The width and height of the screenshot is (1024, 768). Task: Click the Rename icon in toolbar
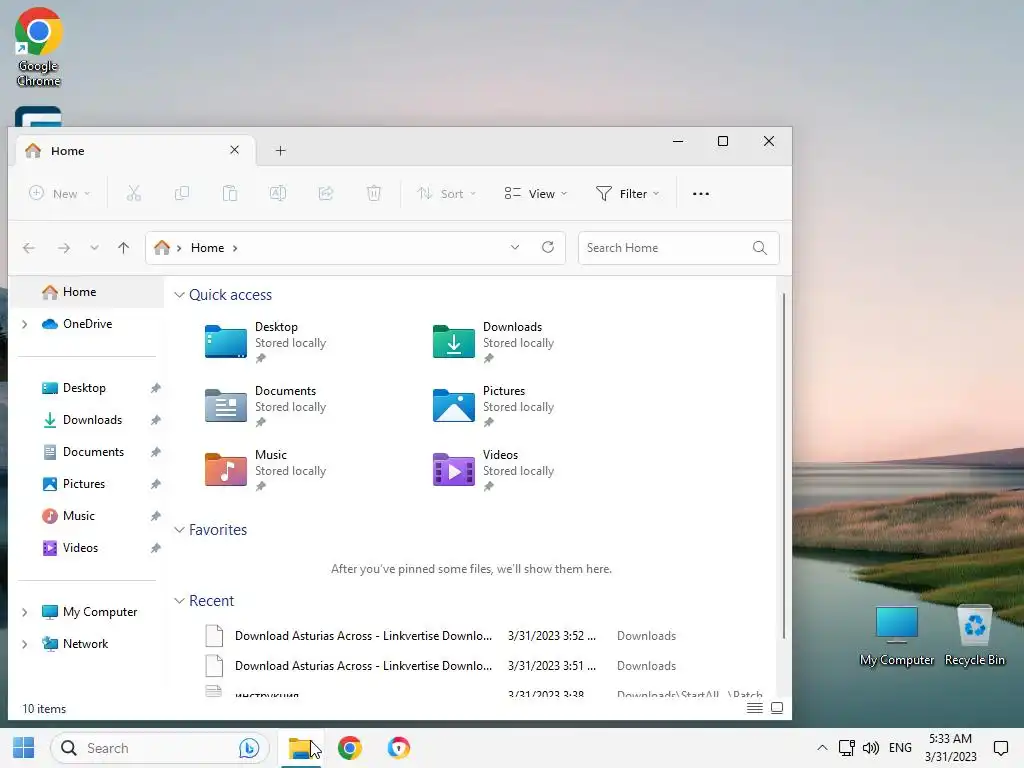tap(278, 193)
